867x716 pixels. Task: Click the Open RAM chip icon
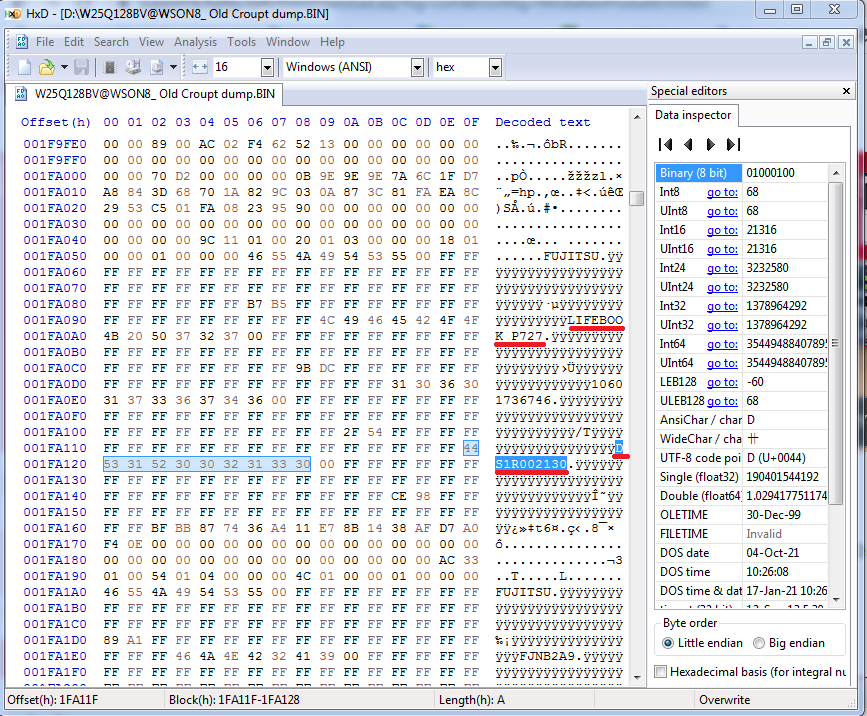tap(110, 67)
